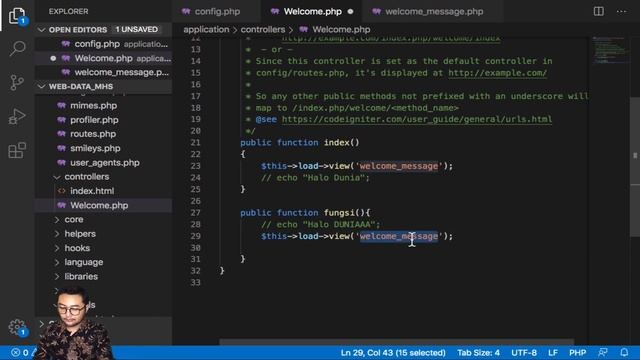The image size is (640, 360).
Task: Click the PHP icon on welcome_message.php tab
Action: click(x=376, y=11)
